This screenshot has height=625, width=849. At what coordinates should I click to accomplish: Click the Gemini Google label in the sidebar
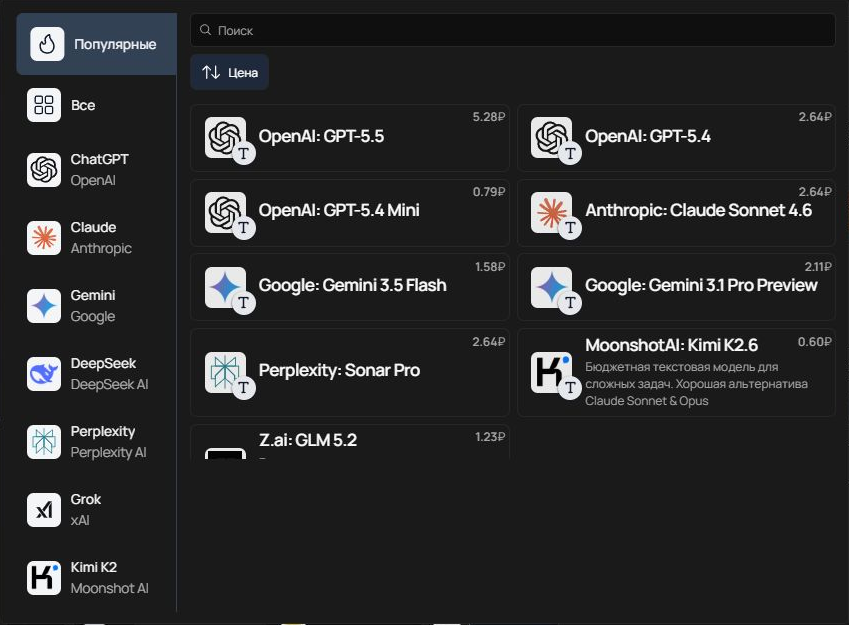coord(93,306)
